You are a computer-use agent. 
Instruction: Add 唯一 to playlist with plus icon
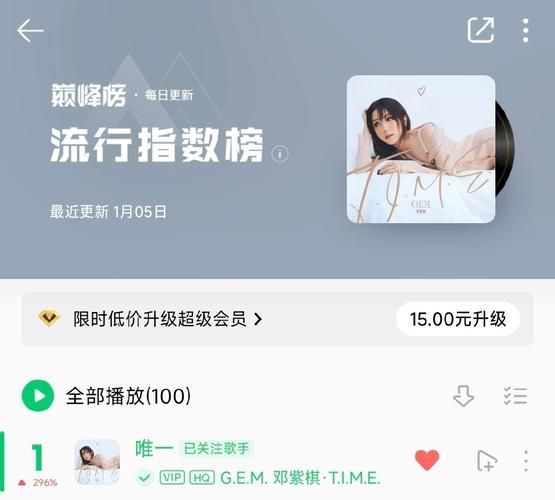[487, 461]
